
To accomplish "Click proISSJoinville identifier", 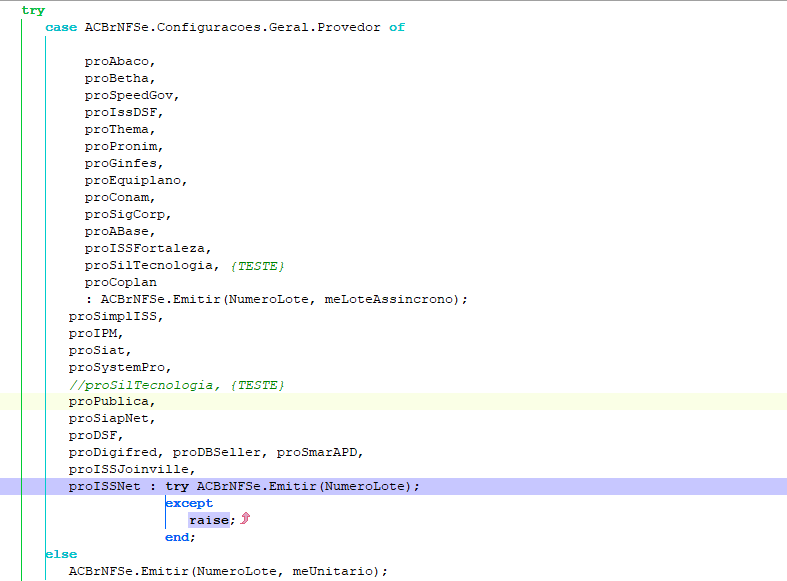I will pos(129,470).
